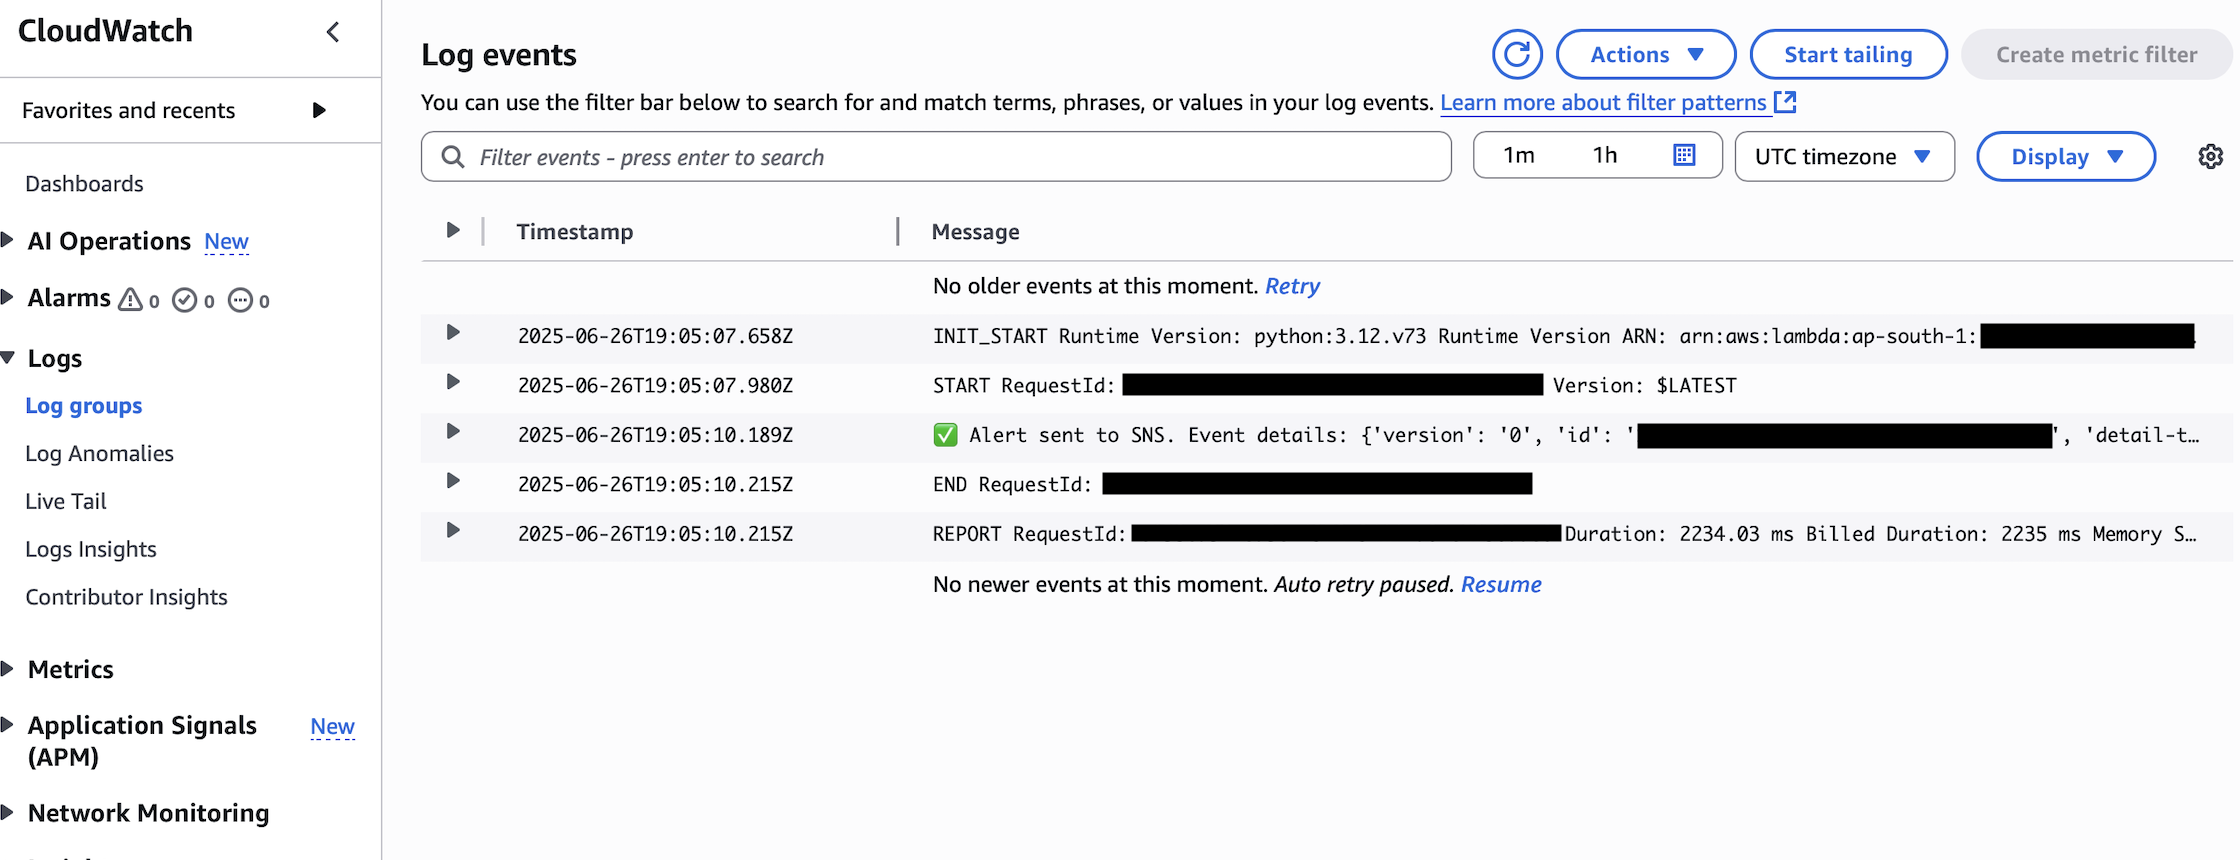Collapse the Logs section
Screen dimensions: 2240x860
[x=8, y=358]
